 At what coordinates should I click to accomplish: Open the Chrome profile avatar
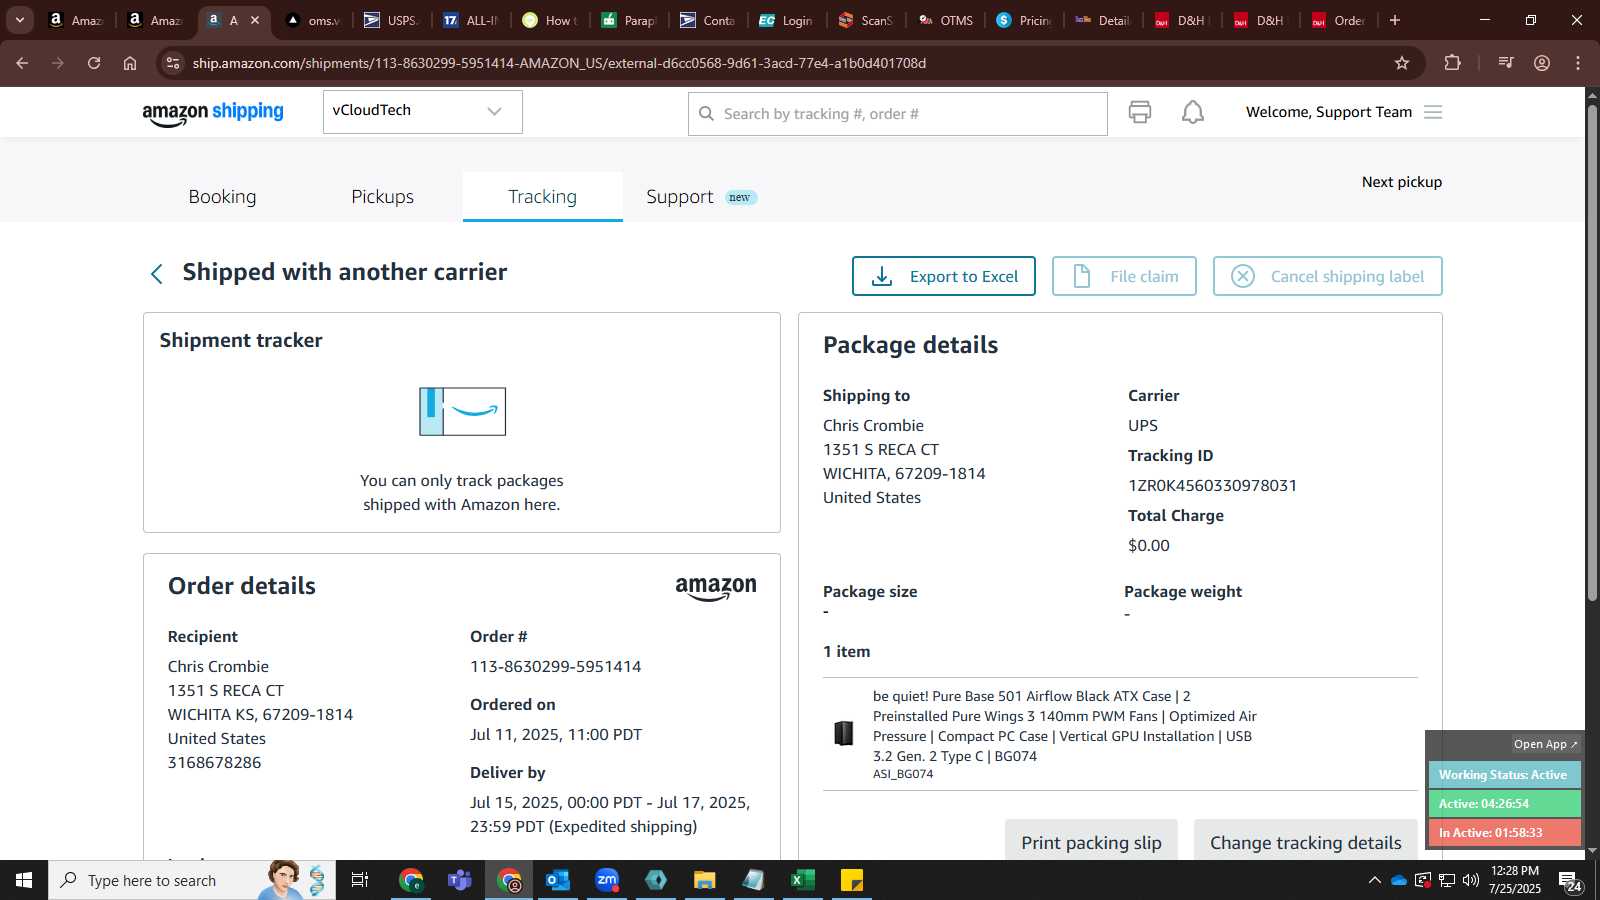(1542, 63)
